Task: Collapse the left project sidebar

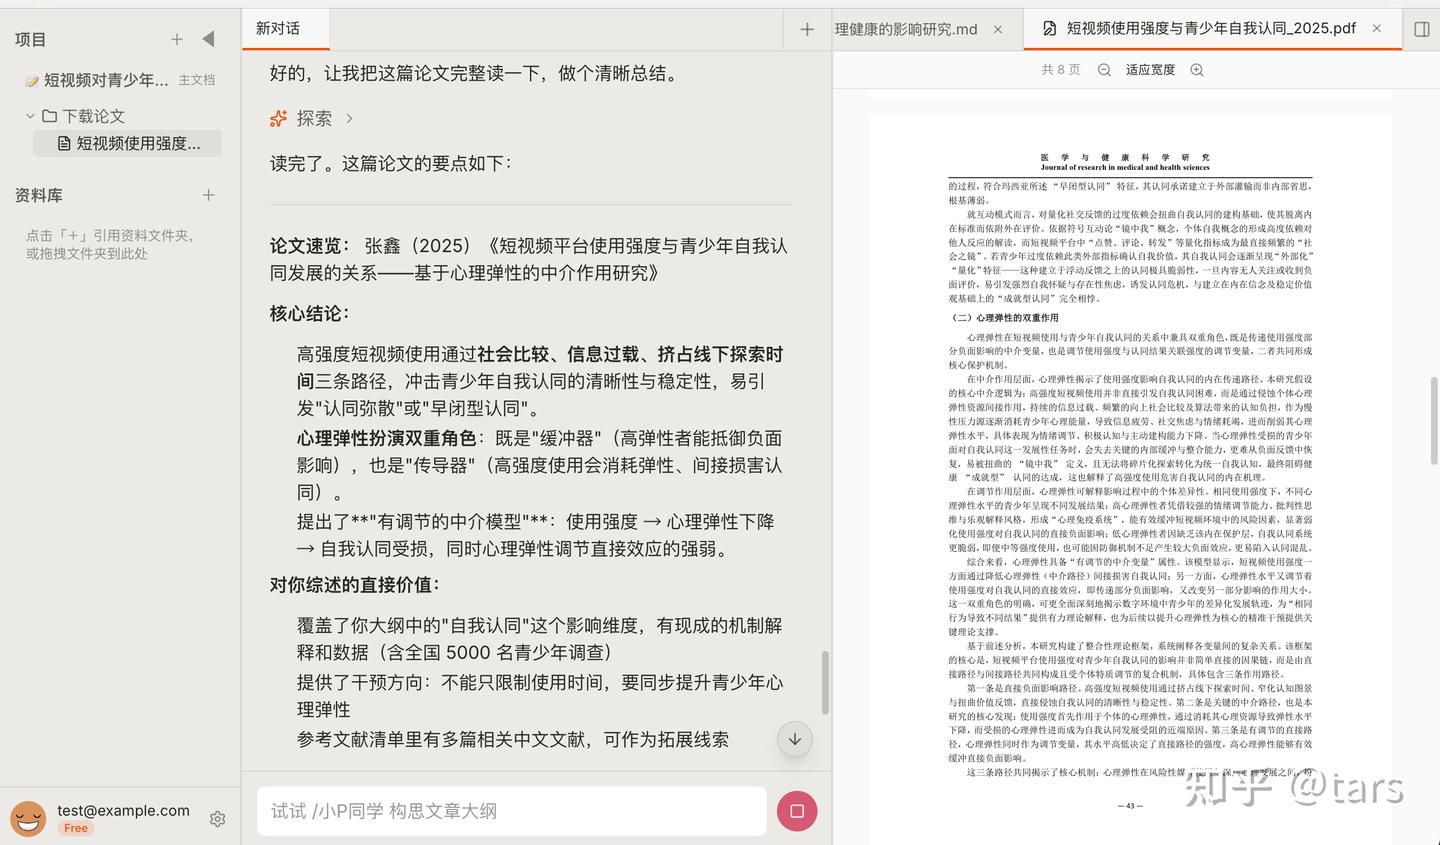Action: pos(208,39)
